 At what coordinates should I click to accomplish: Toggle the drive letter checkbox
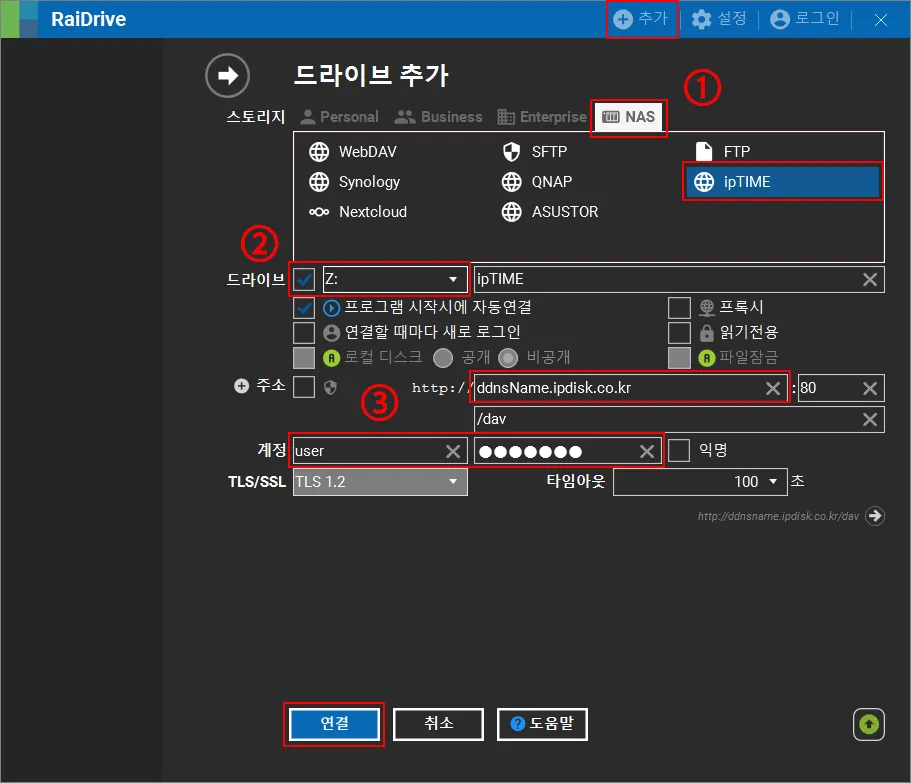304,279
